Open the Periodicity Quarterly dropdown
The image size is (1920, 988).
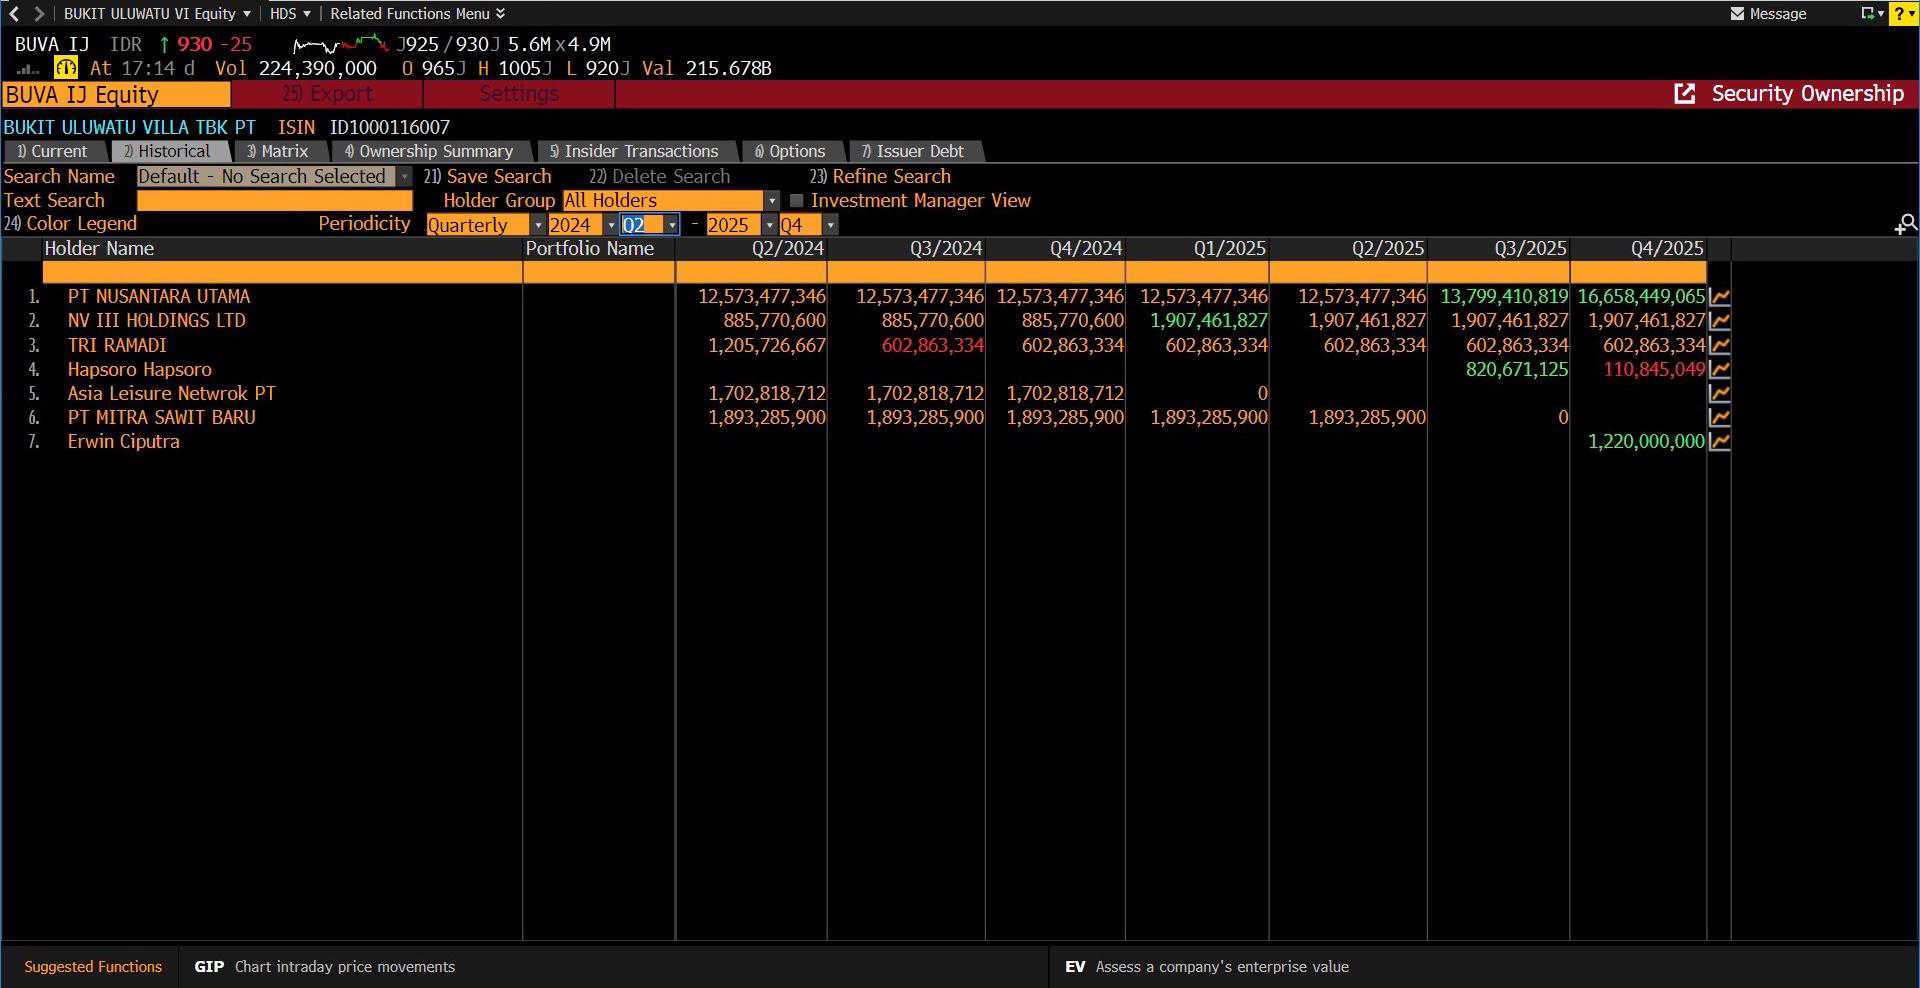(537, 226)
